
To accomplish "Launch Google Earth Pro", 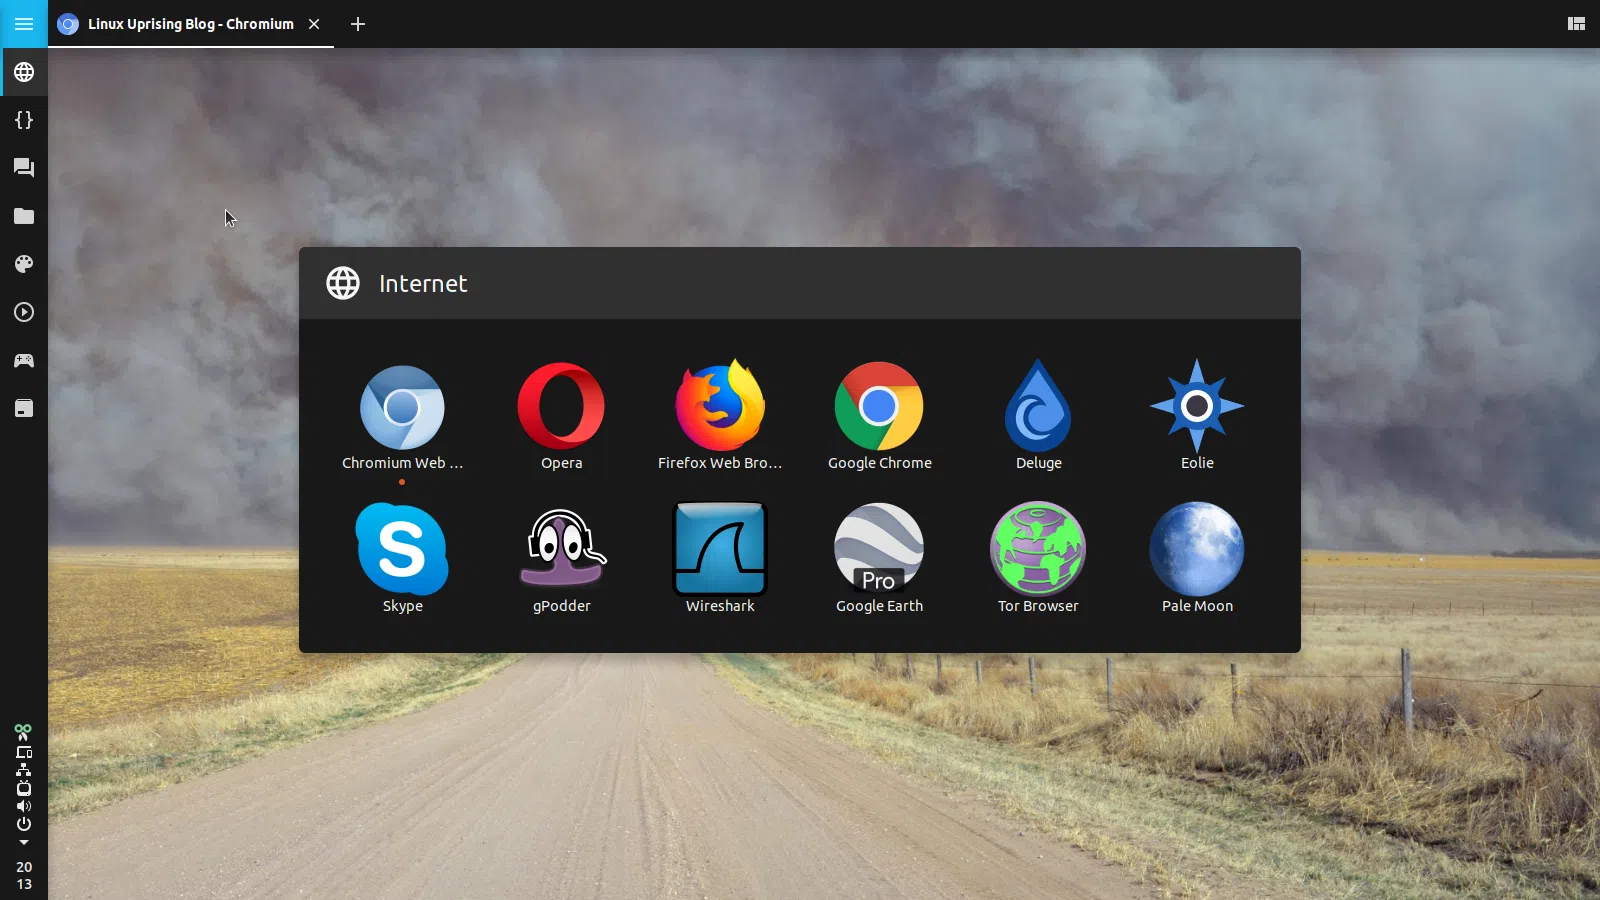I will pos(879,550).
